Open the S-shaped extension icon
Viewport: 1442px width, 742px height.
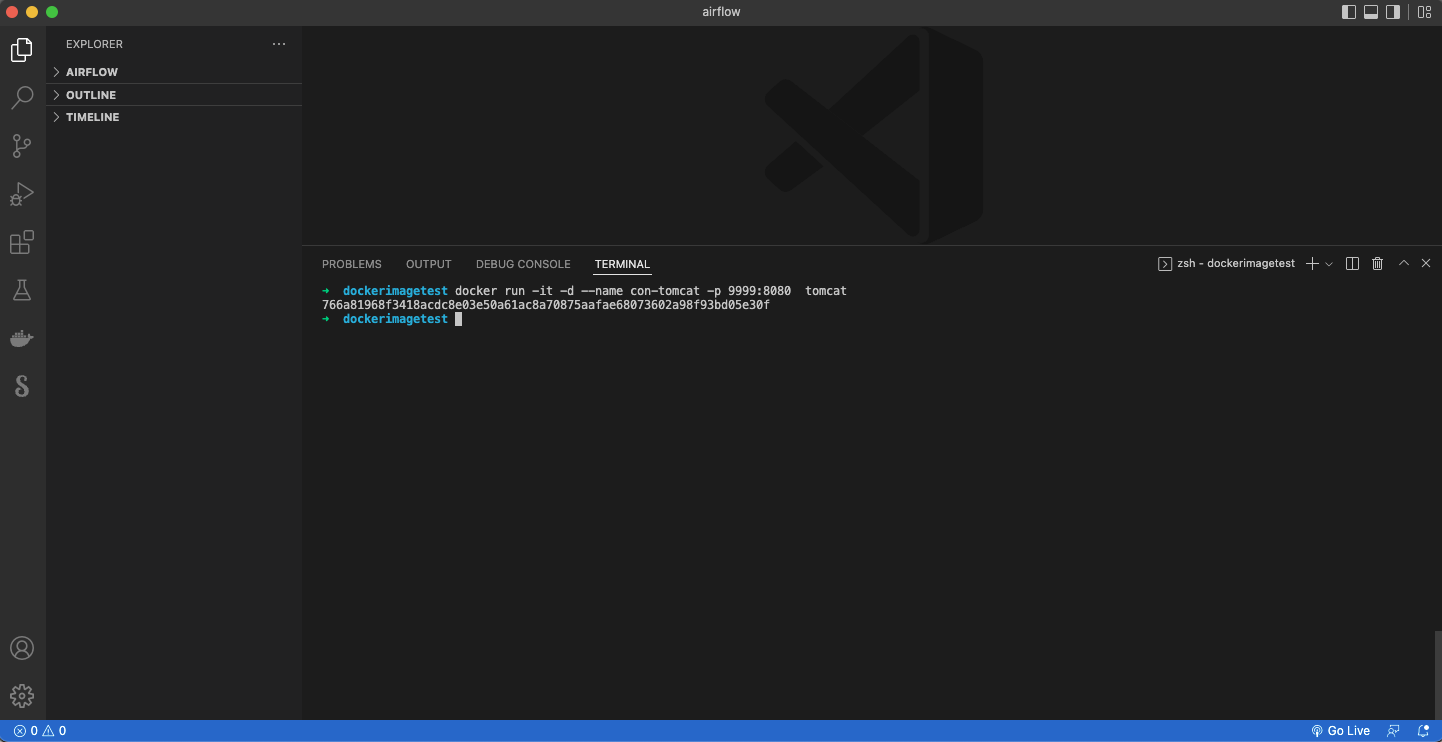(22, 386)
